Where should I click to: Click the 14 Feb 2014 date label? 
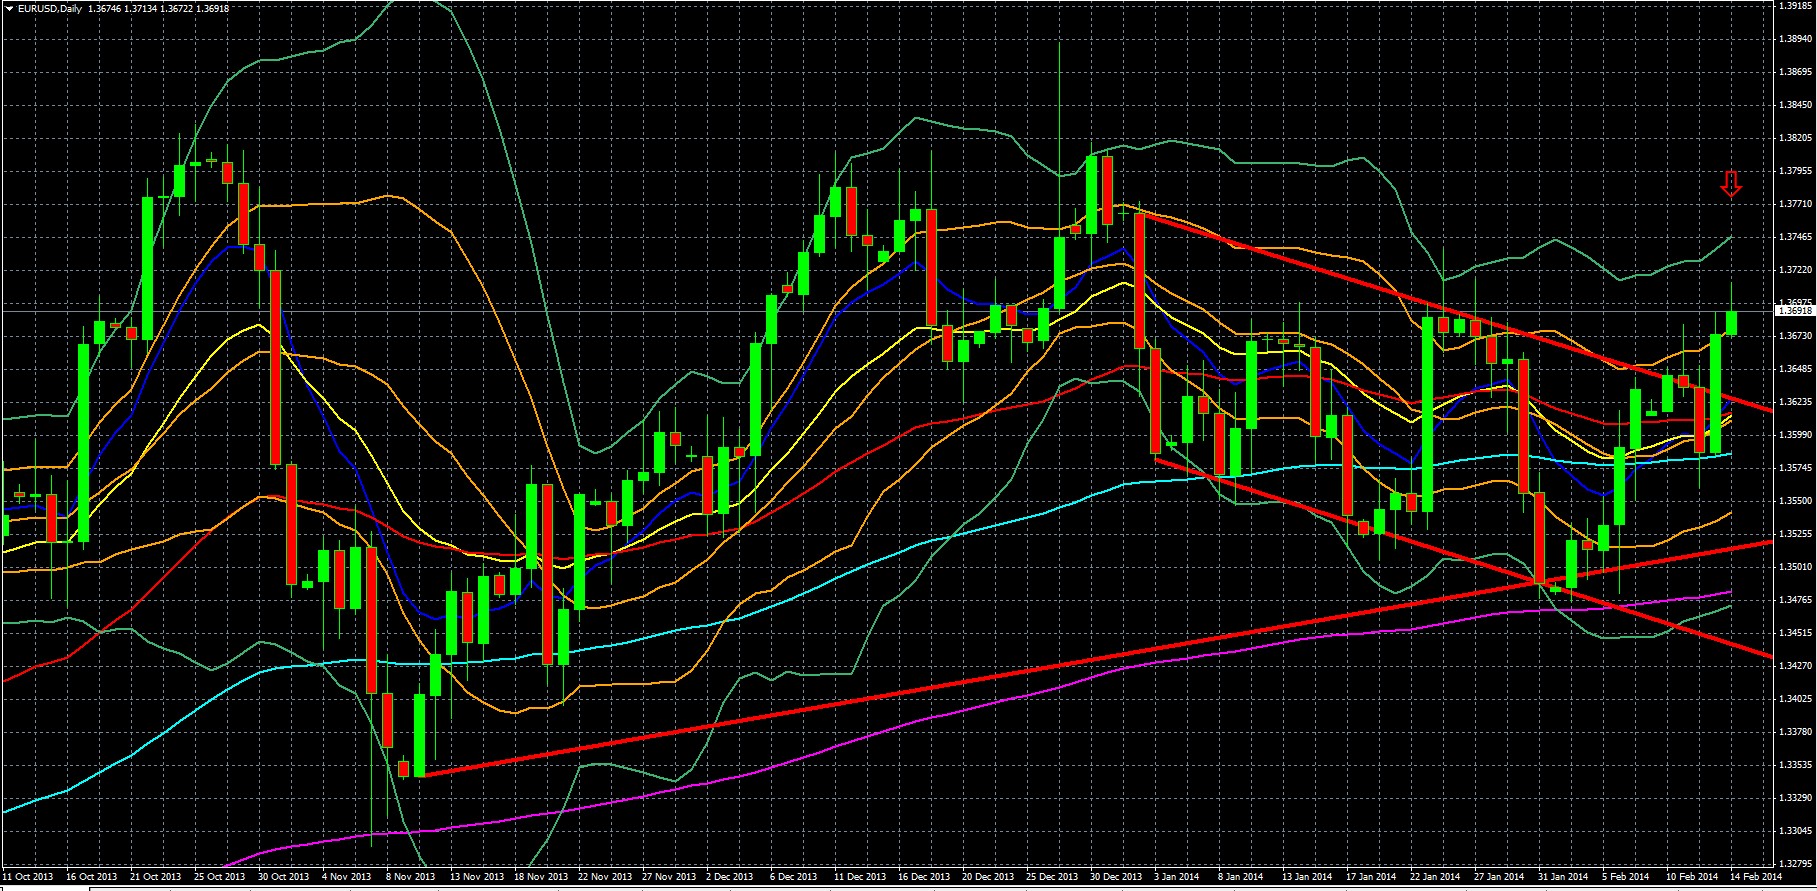[1756, 876]
